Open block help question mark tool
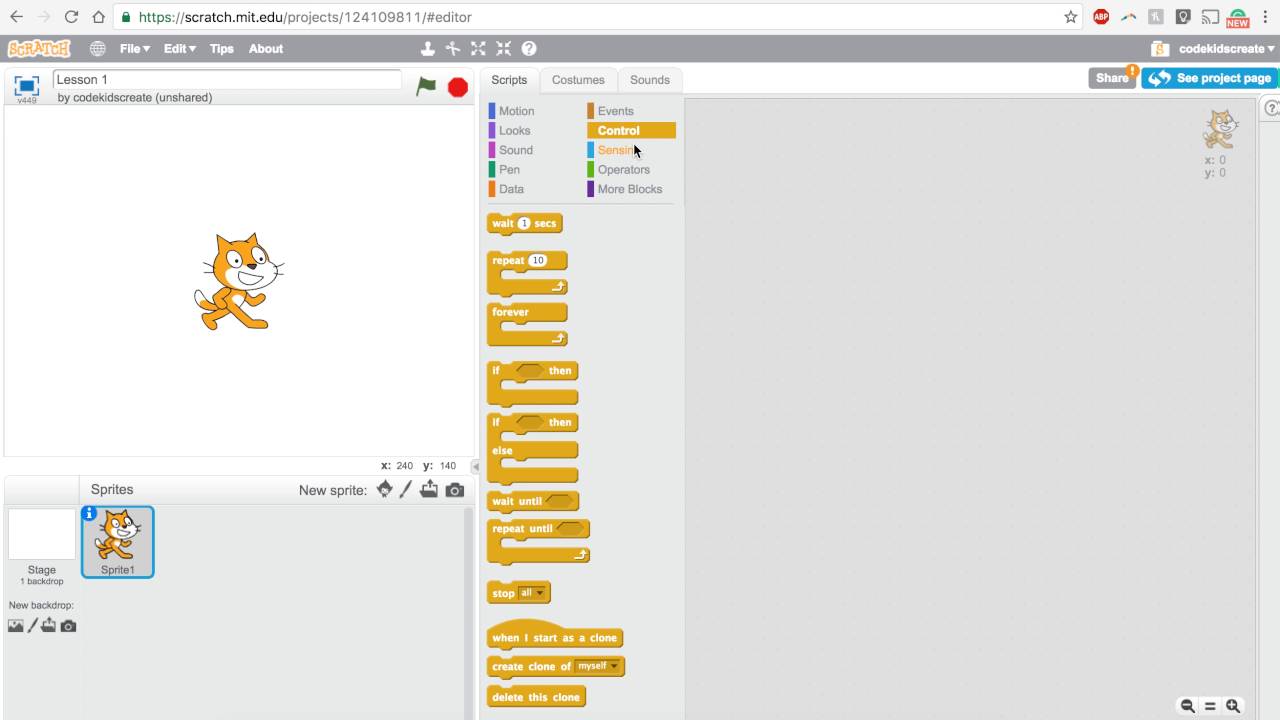The width and height of the screenshot is (1280, 720). click(x=529, y=48)
